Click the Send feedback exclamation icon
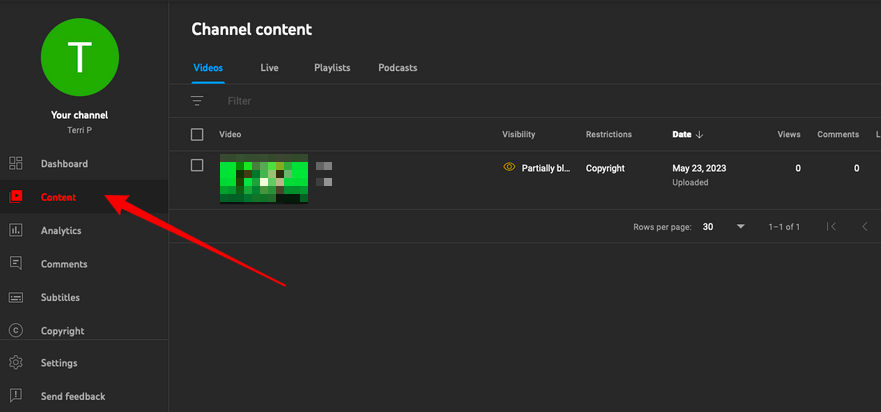881x412 pixels. click(x=16, y=396)
